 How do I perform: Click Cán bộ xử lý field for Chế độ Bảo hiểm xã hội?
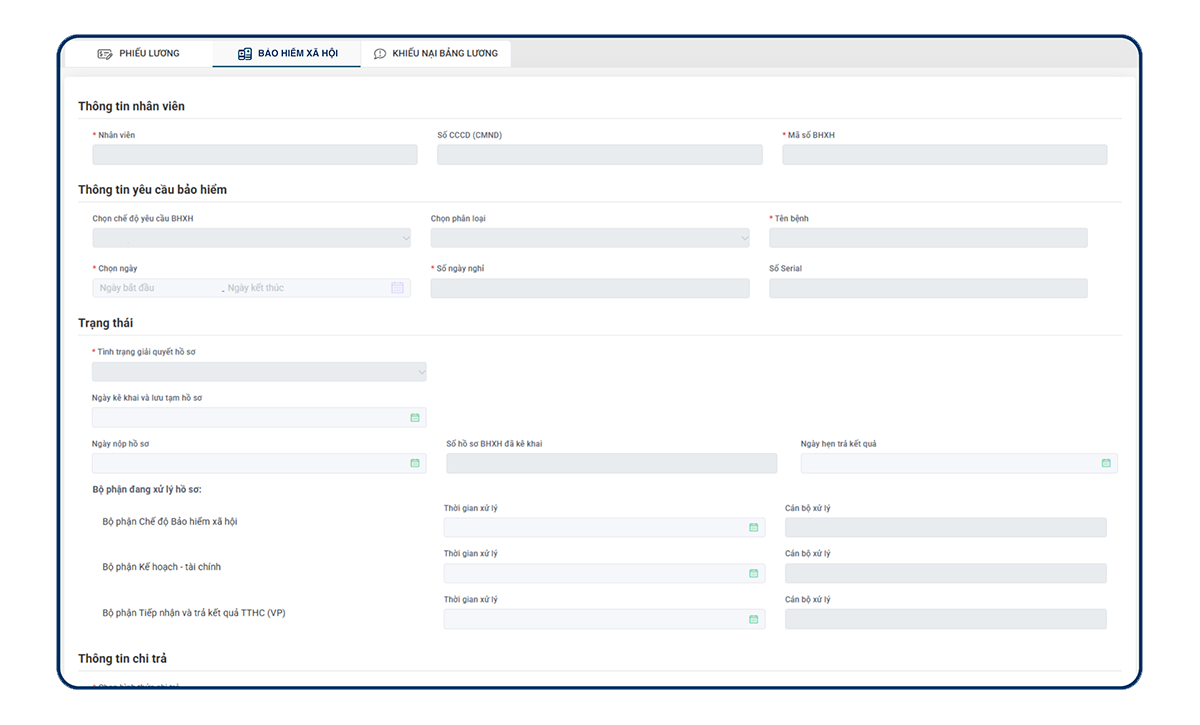point(946,528)
